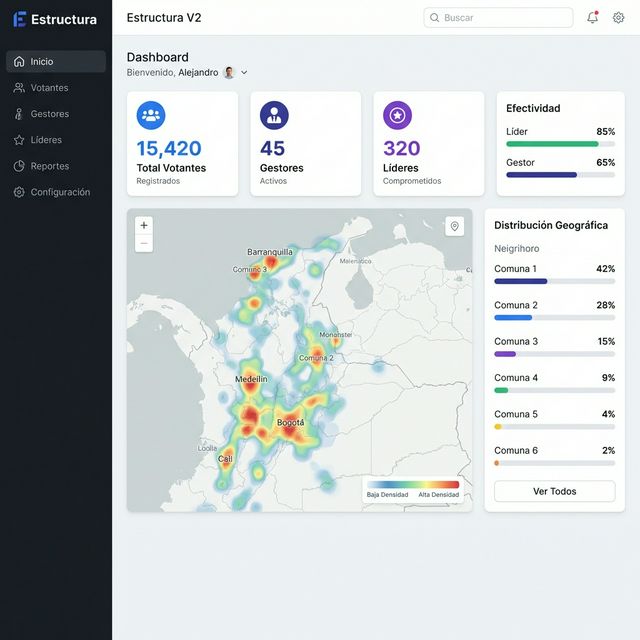Click the Baja Densidad legend label
The image size is (640, 640).
click(x=387, y=495)
